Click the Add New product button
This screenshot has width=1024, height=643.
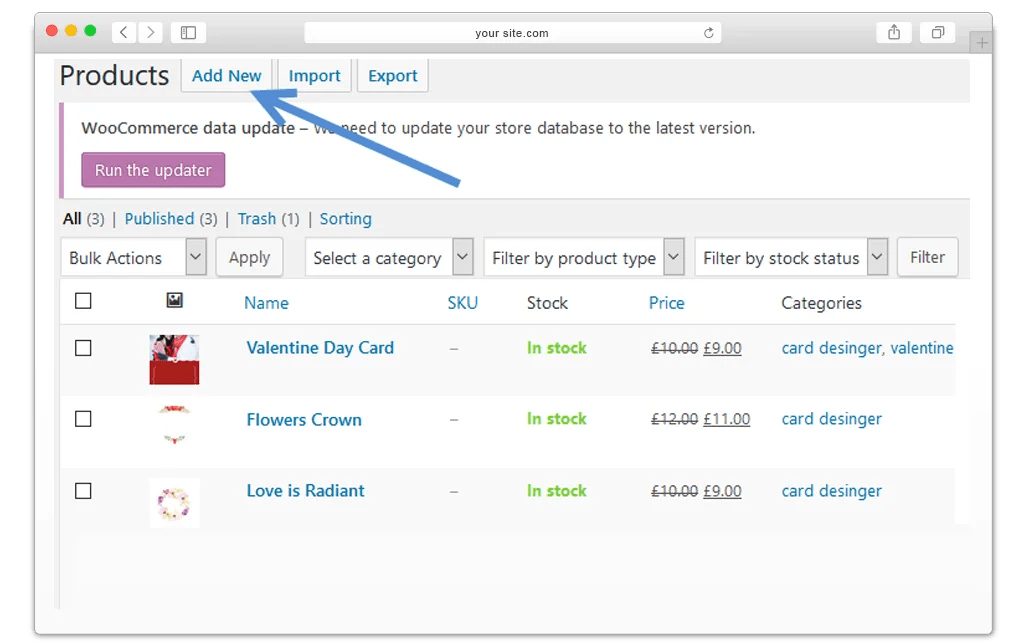226,76
